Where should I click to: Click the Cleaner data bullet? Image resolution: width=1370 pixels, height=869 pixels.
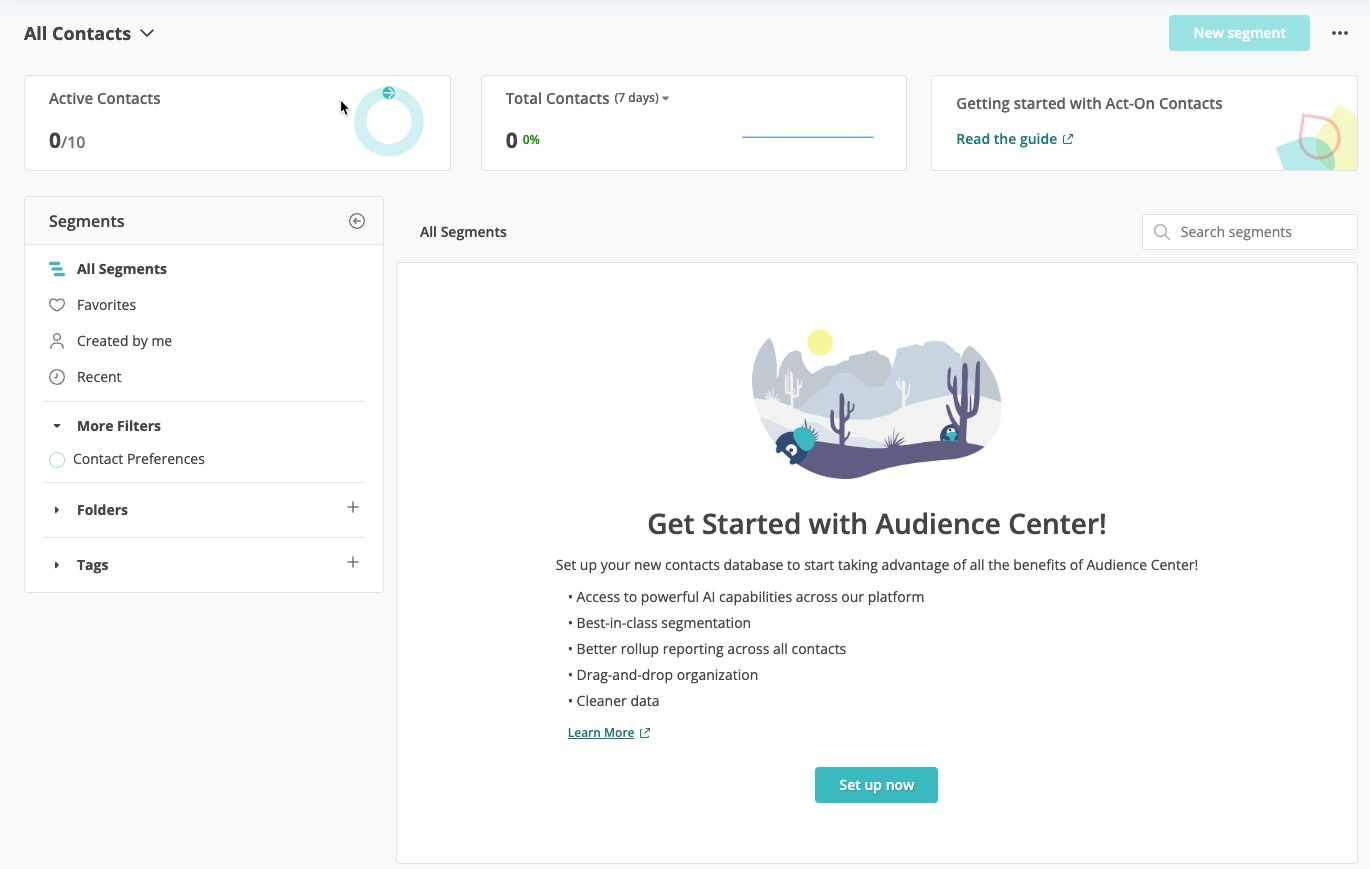click(614, 701)
